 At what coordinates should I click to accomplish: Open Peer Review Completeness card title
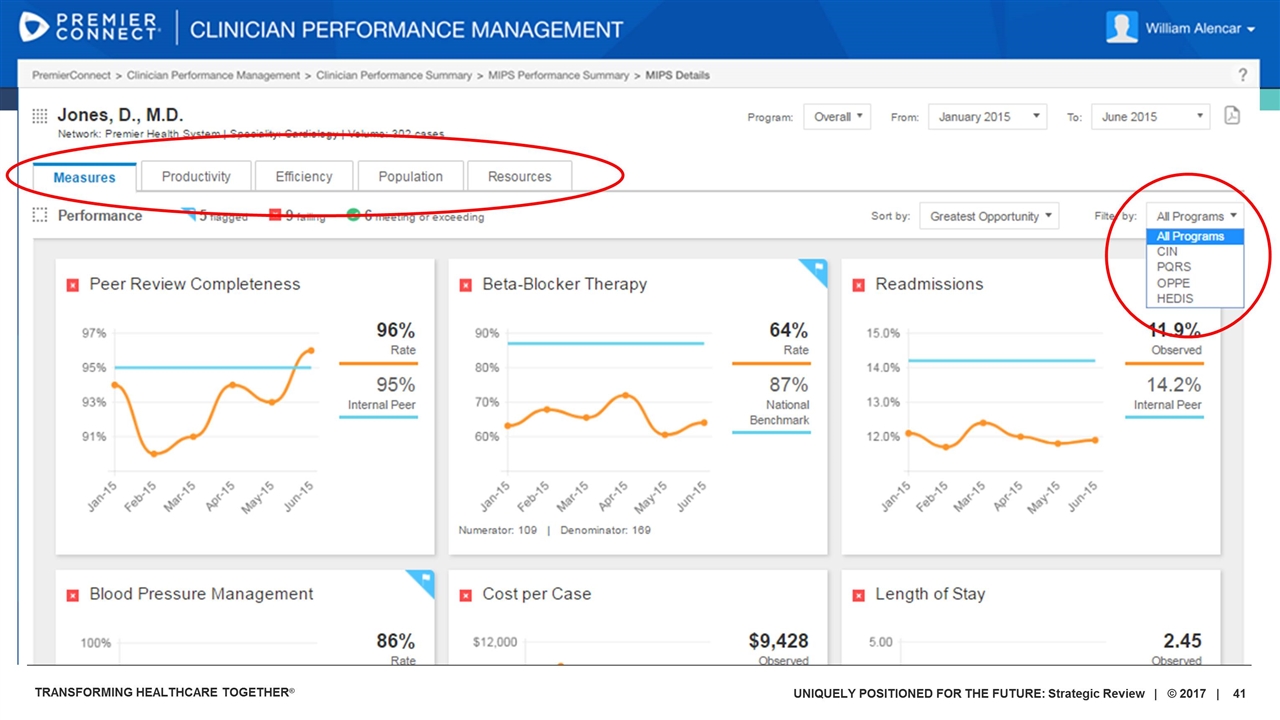click(x=195, y=285)
